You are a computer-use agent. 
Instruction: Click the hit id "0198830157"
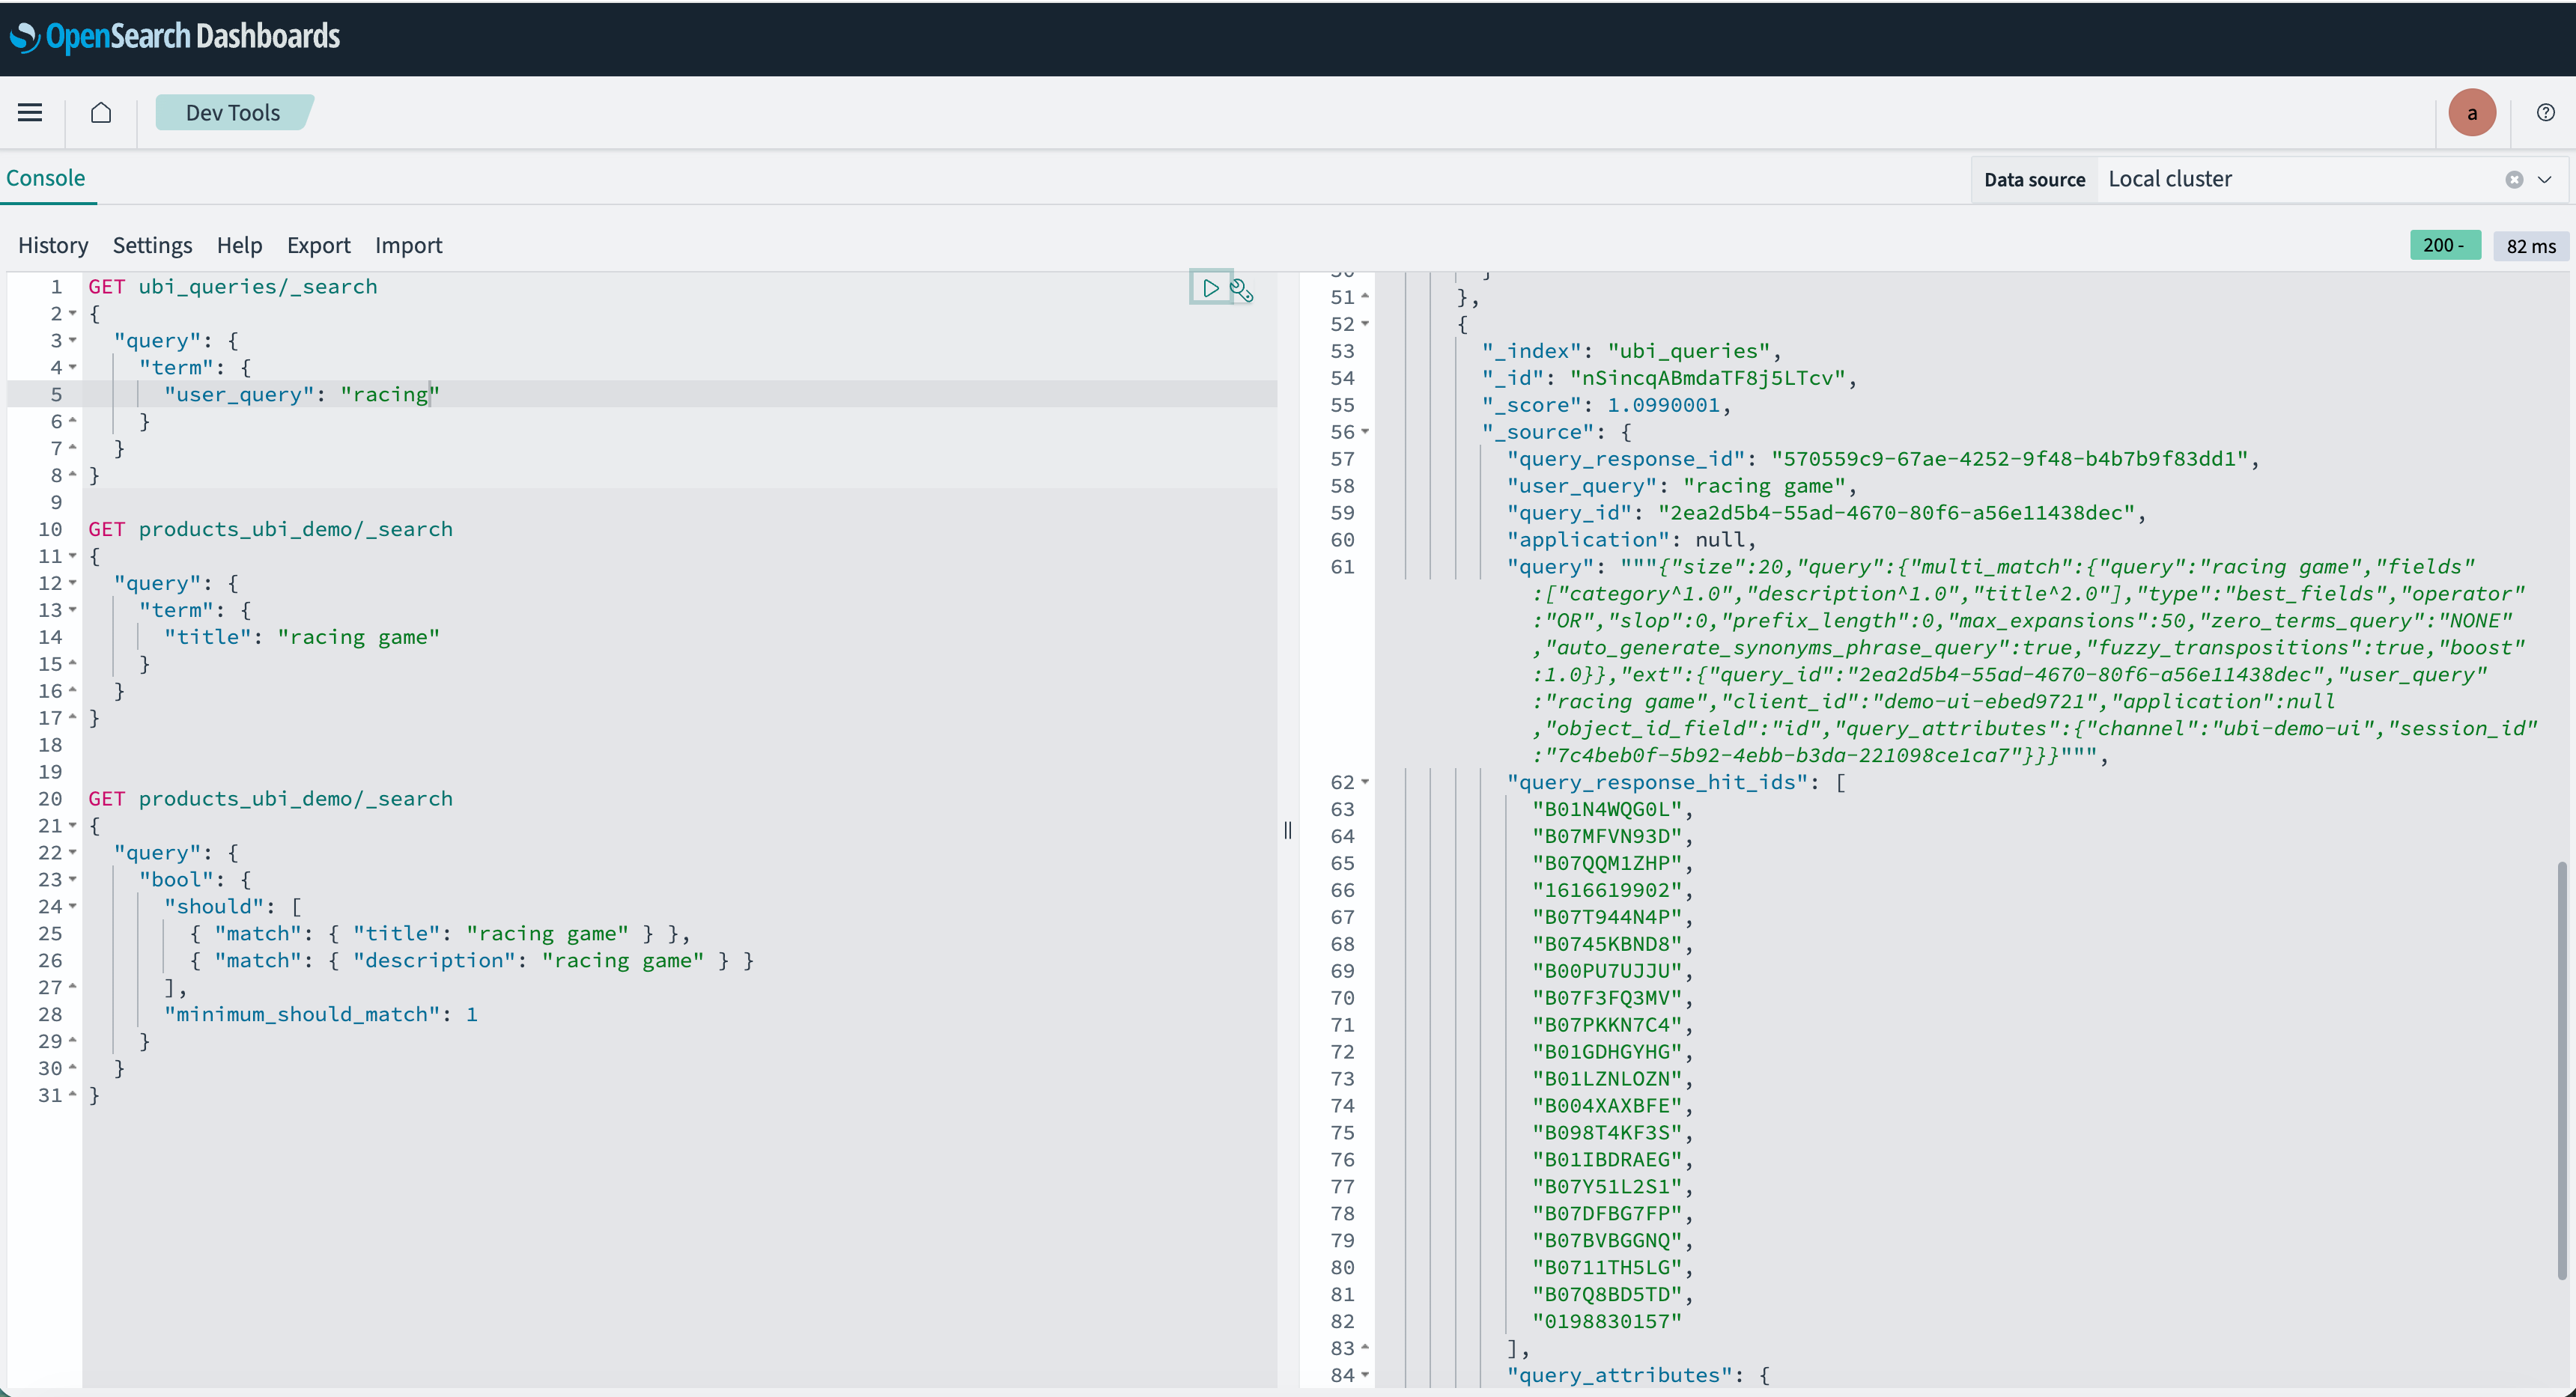pos(1607,1321)
